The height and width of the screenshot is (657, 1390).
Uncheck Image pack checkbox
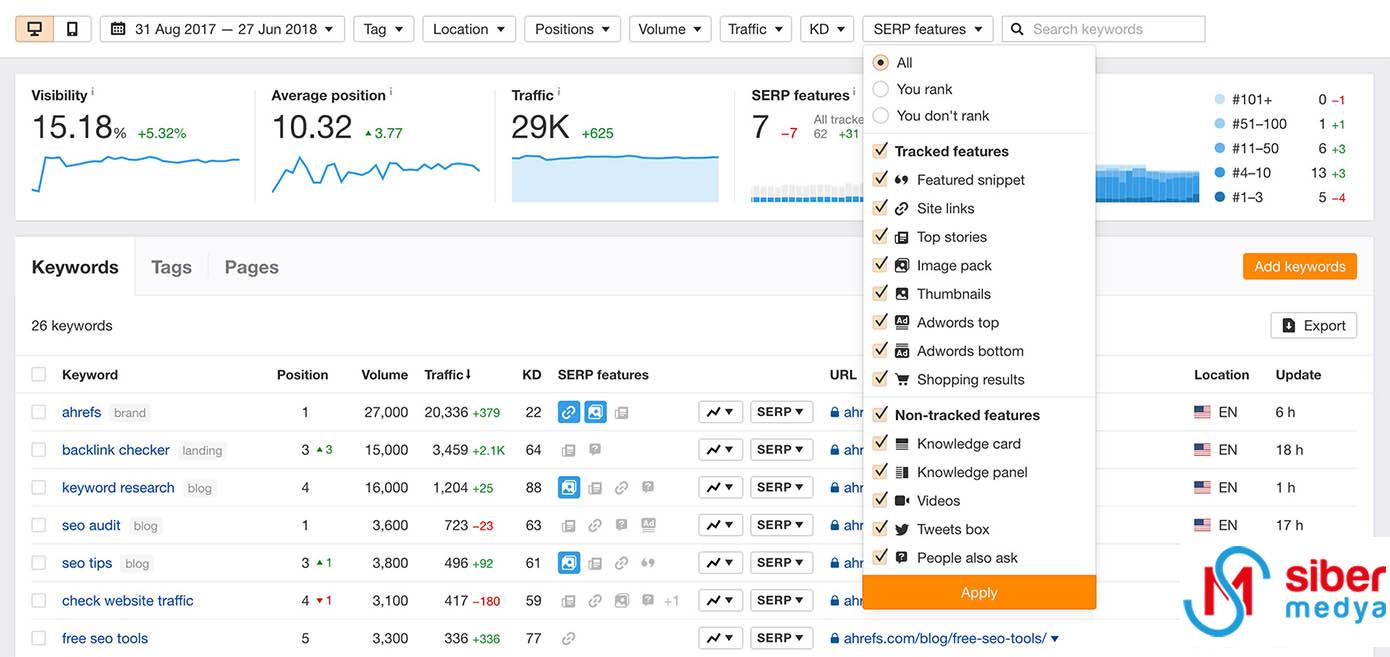pos(880,265)
